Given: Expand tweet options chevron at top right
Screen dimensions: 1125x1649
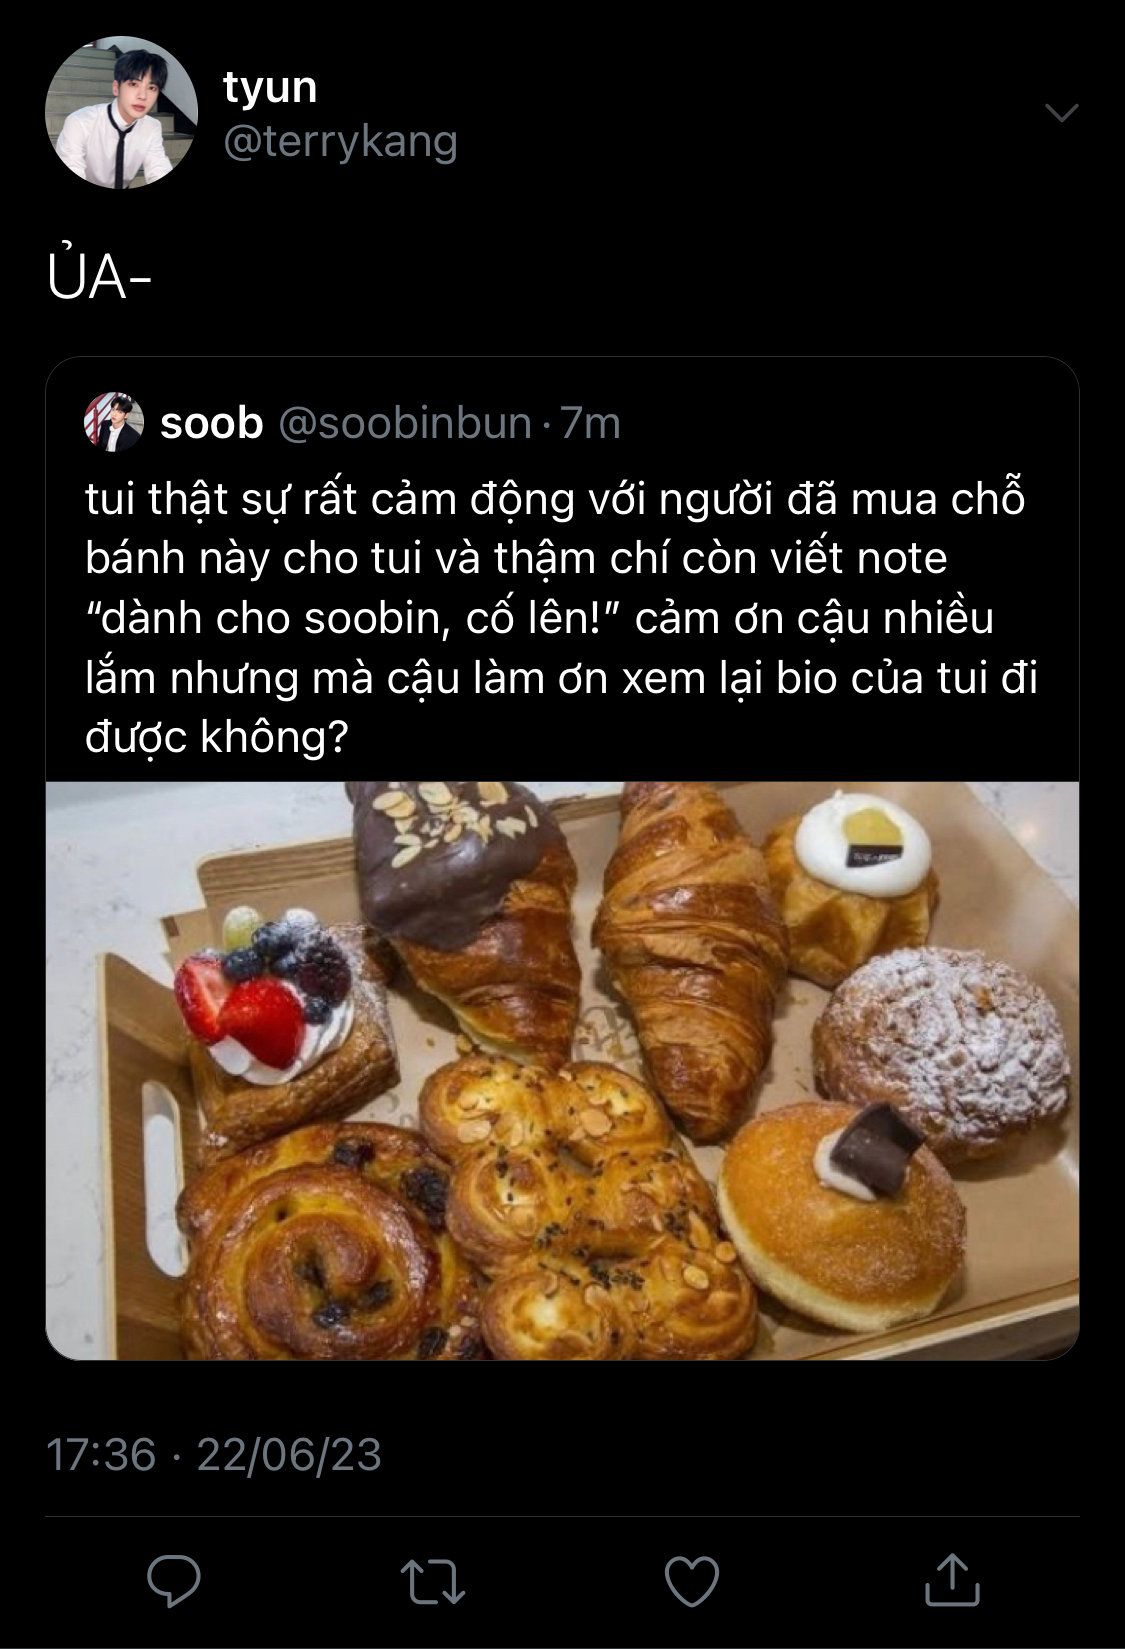Looking at the screenshot, I should [1061, 112].
